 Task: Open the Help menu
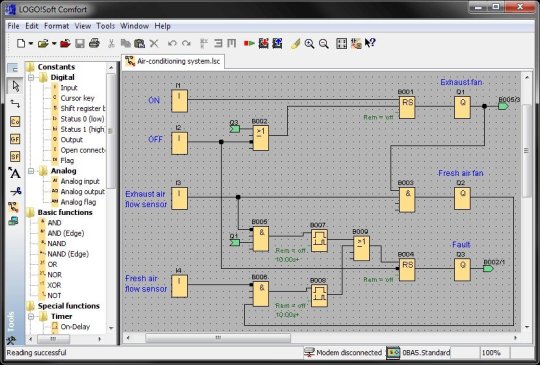pos(162,26)
